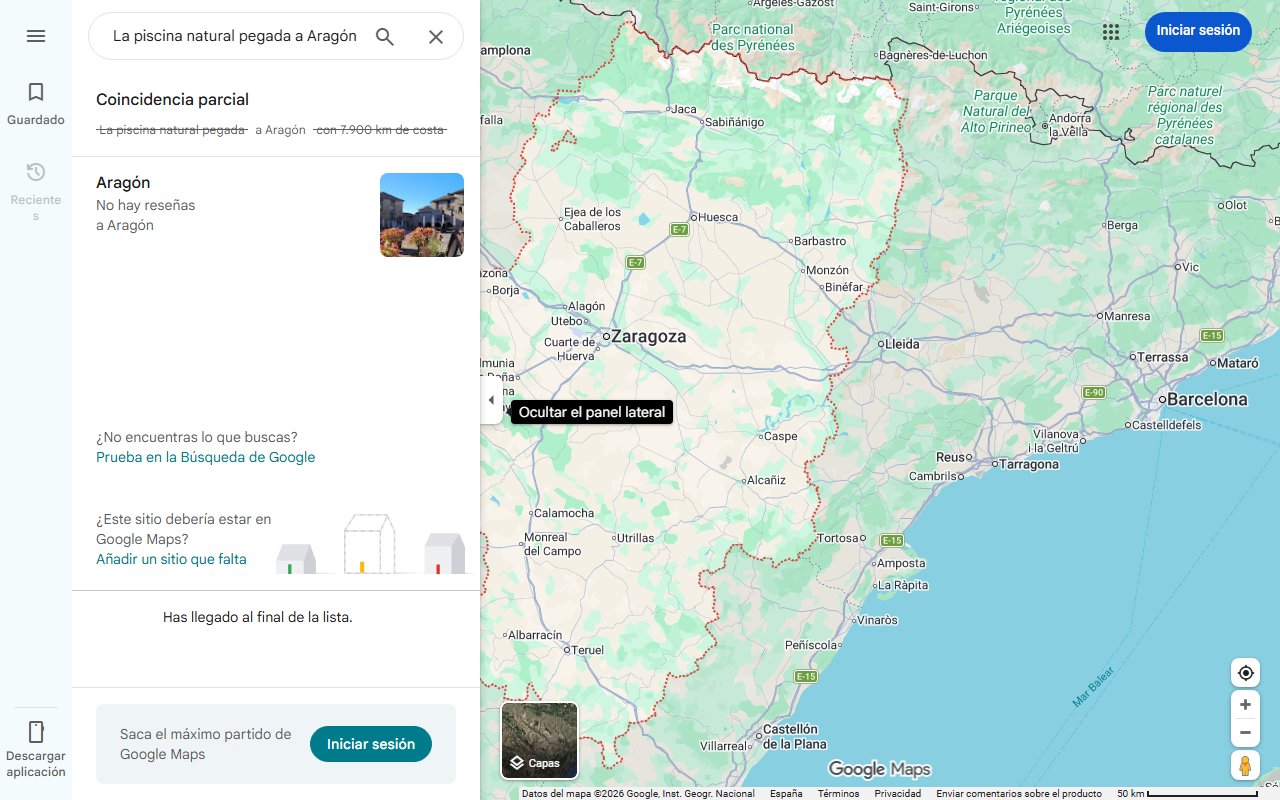Open the hamburger menu
Screen dimensions: 1280x800
click(36, 36)
